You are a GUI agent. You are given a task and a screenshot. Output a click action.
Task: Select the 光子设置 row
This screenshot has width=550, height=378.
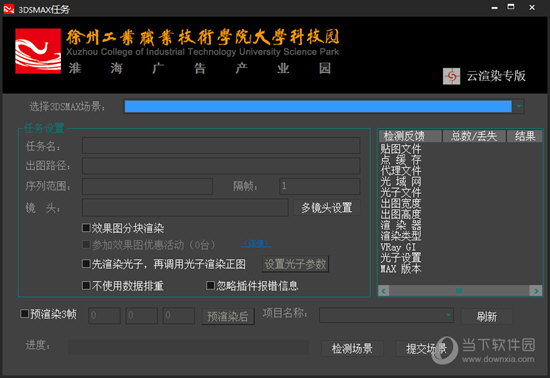pyautogui.click(x=401, y=258)
